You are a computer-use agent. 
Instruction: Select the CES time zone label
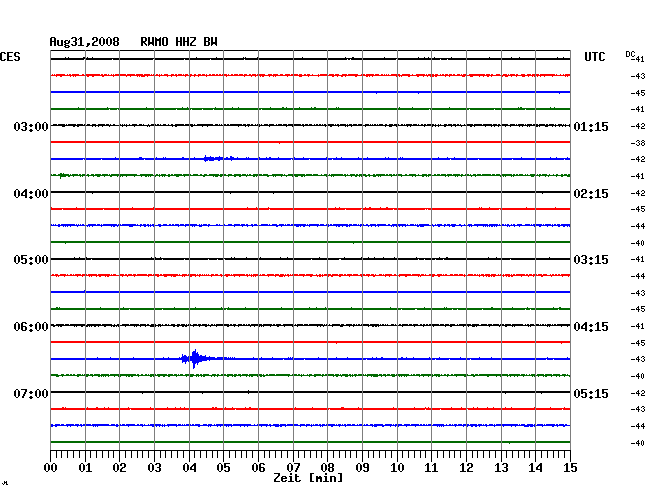10,57
